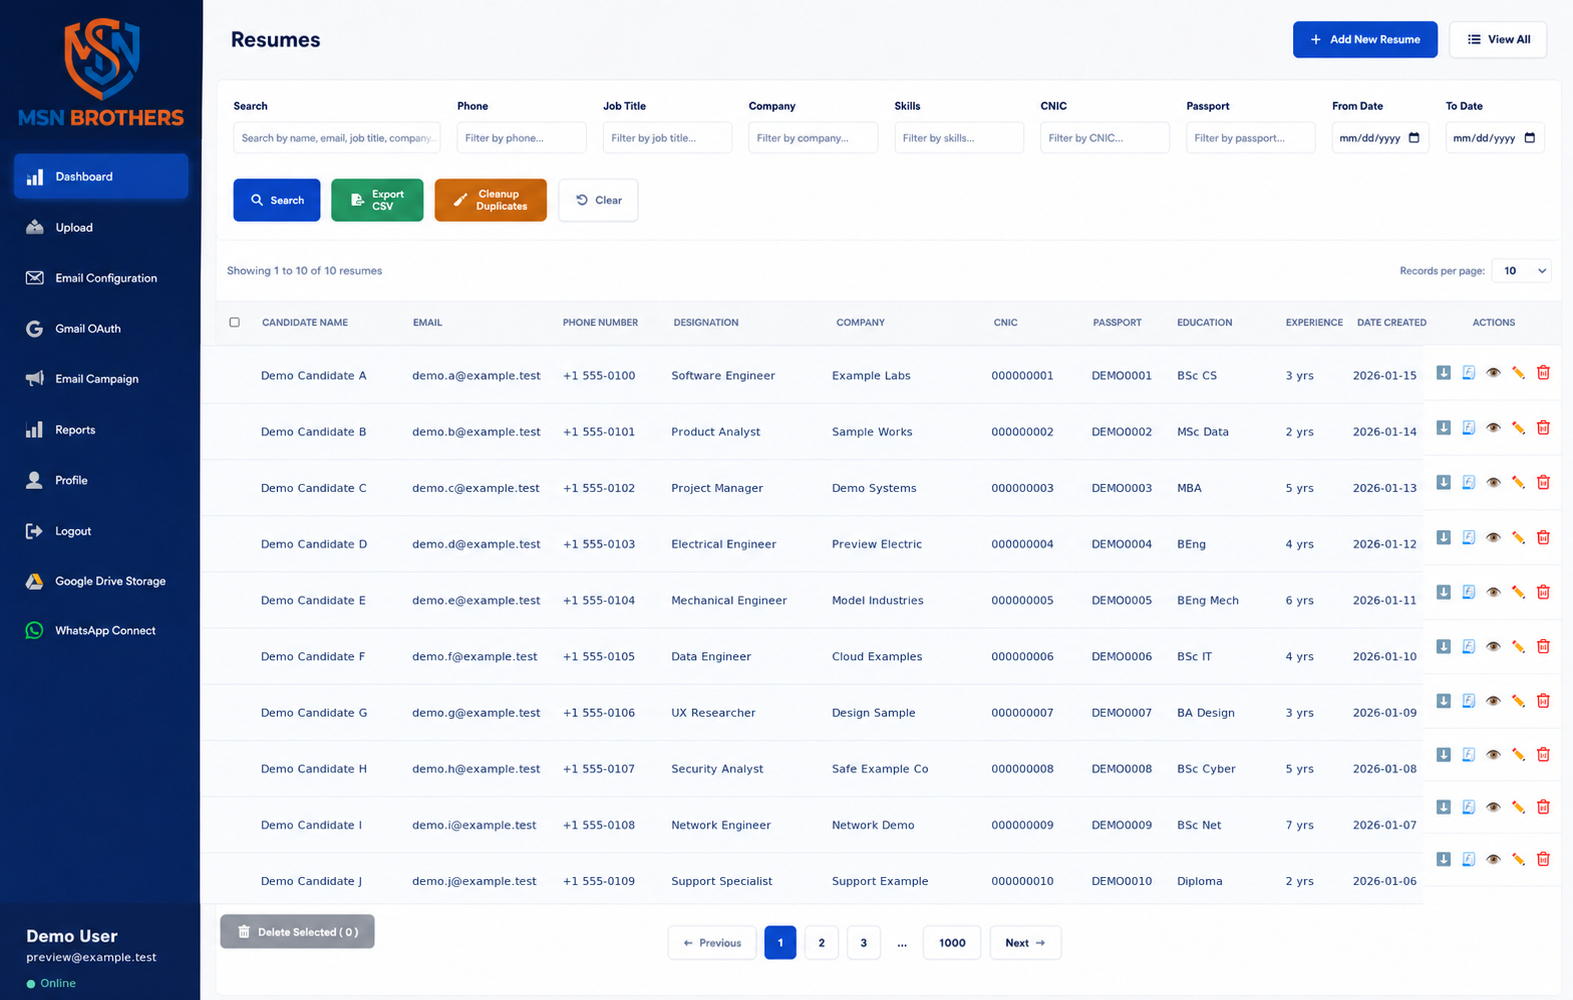Click the Clear filters button

[598, 200]
